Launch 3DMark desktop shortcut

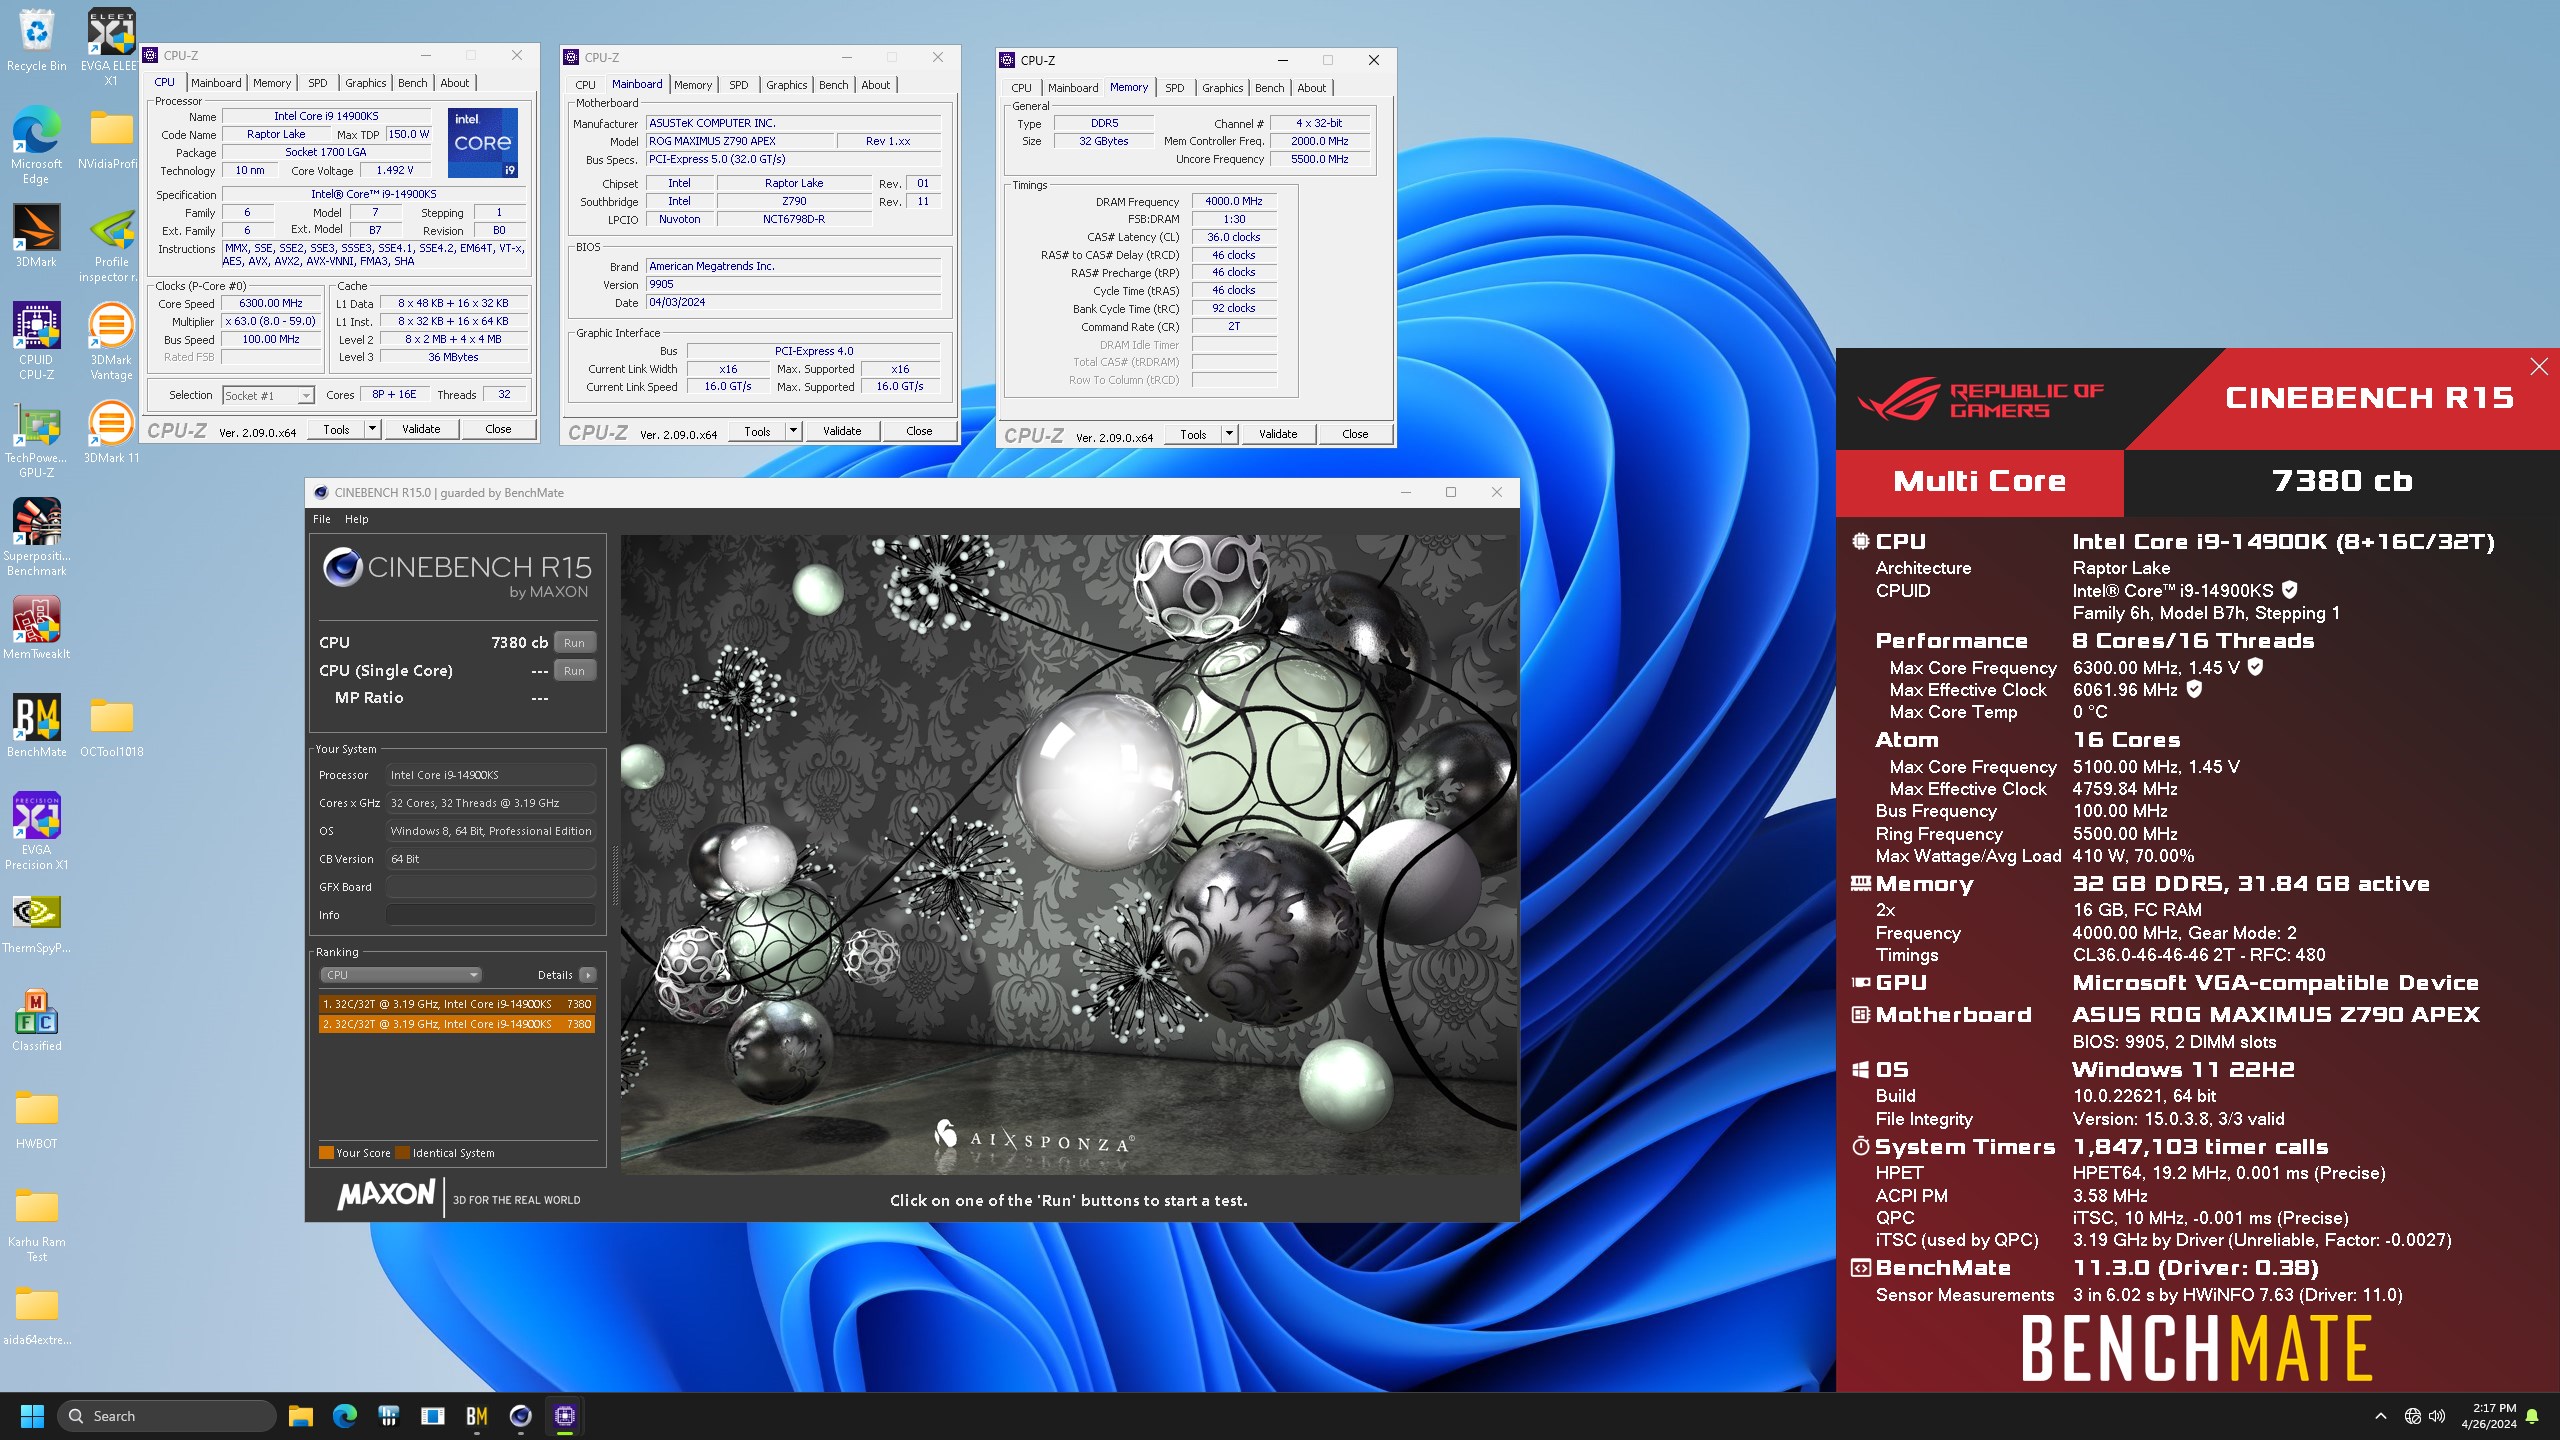pyautogui.click(x=36, y=236)
